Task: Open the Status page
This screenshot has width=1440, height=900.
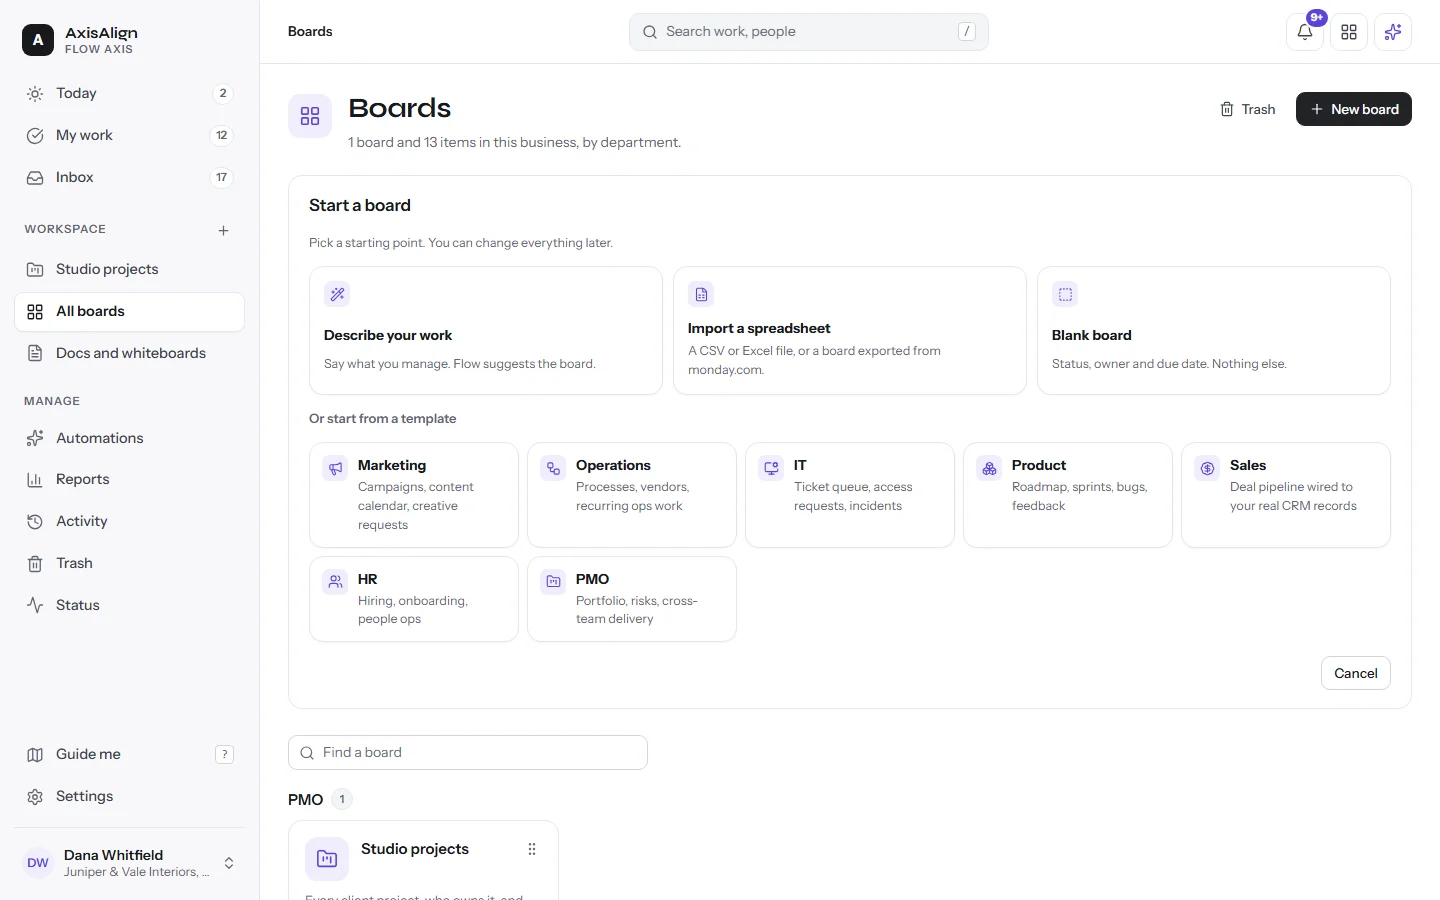Action: coord(129,605)
